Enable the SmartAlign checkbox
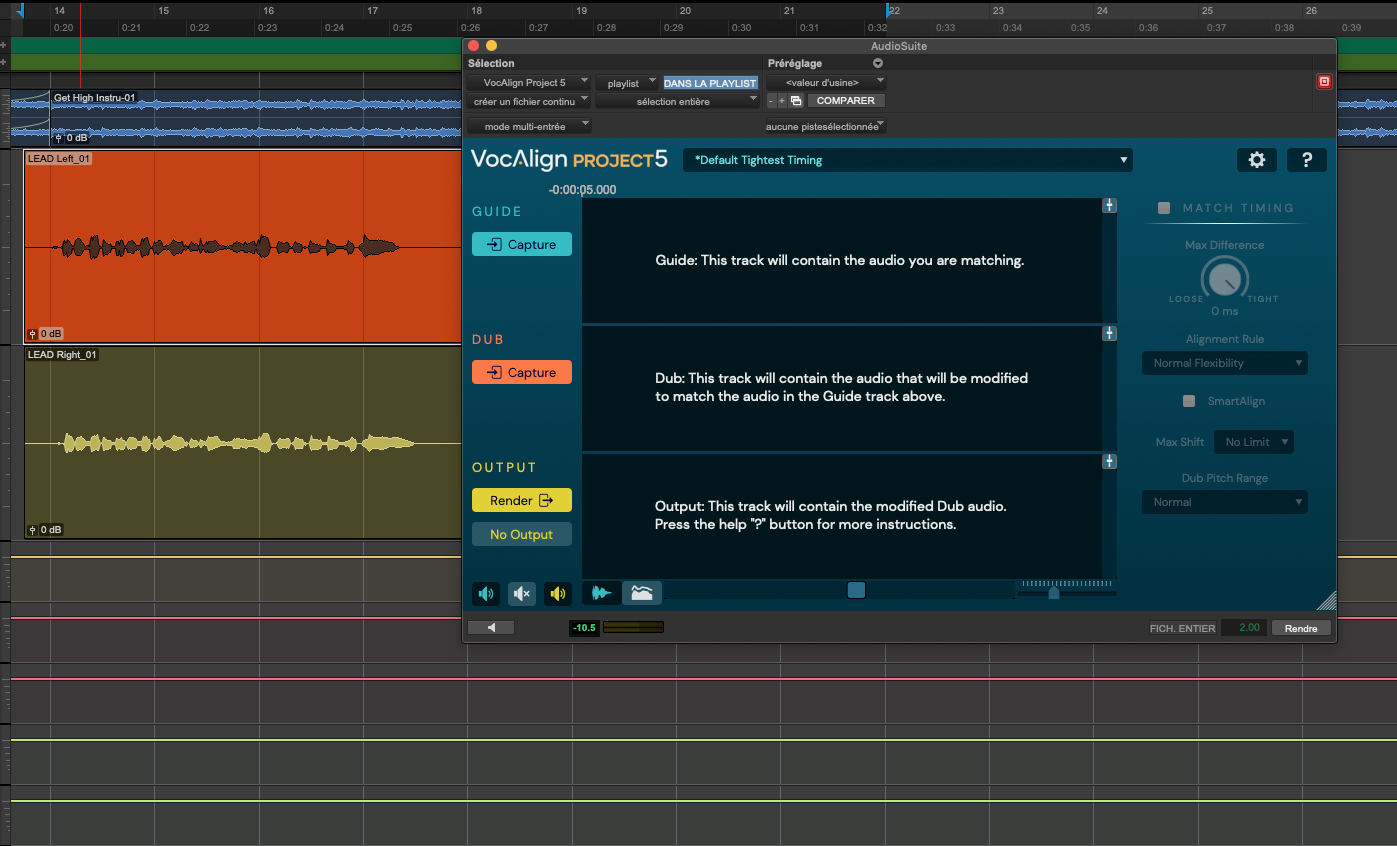This screenshot has width=1397, height=846. (1189, 401)
